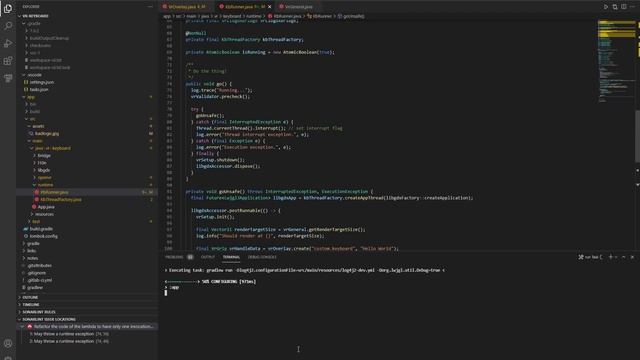Click the build.gradle file icon
This screenshot has width=640, height=360.
pos(26,229)
